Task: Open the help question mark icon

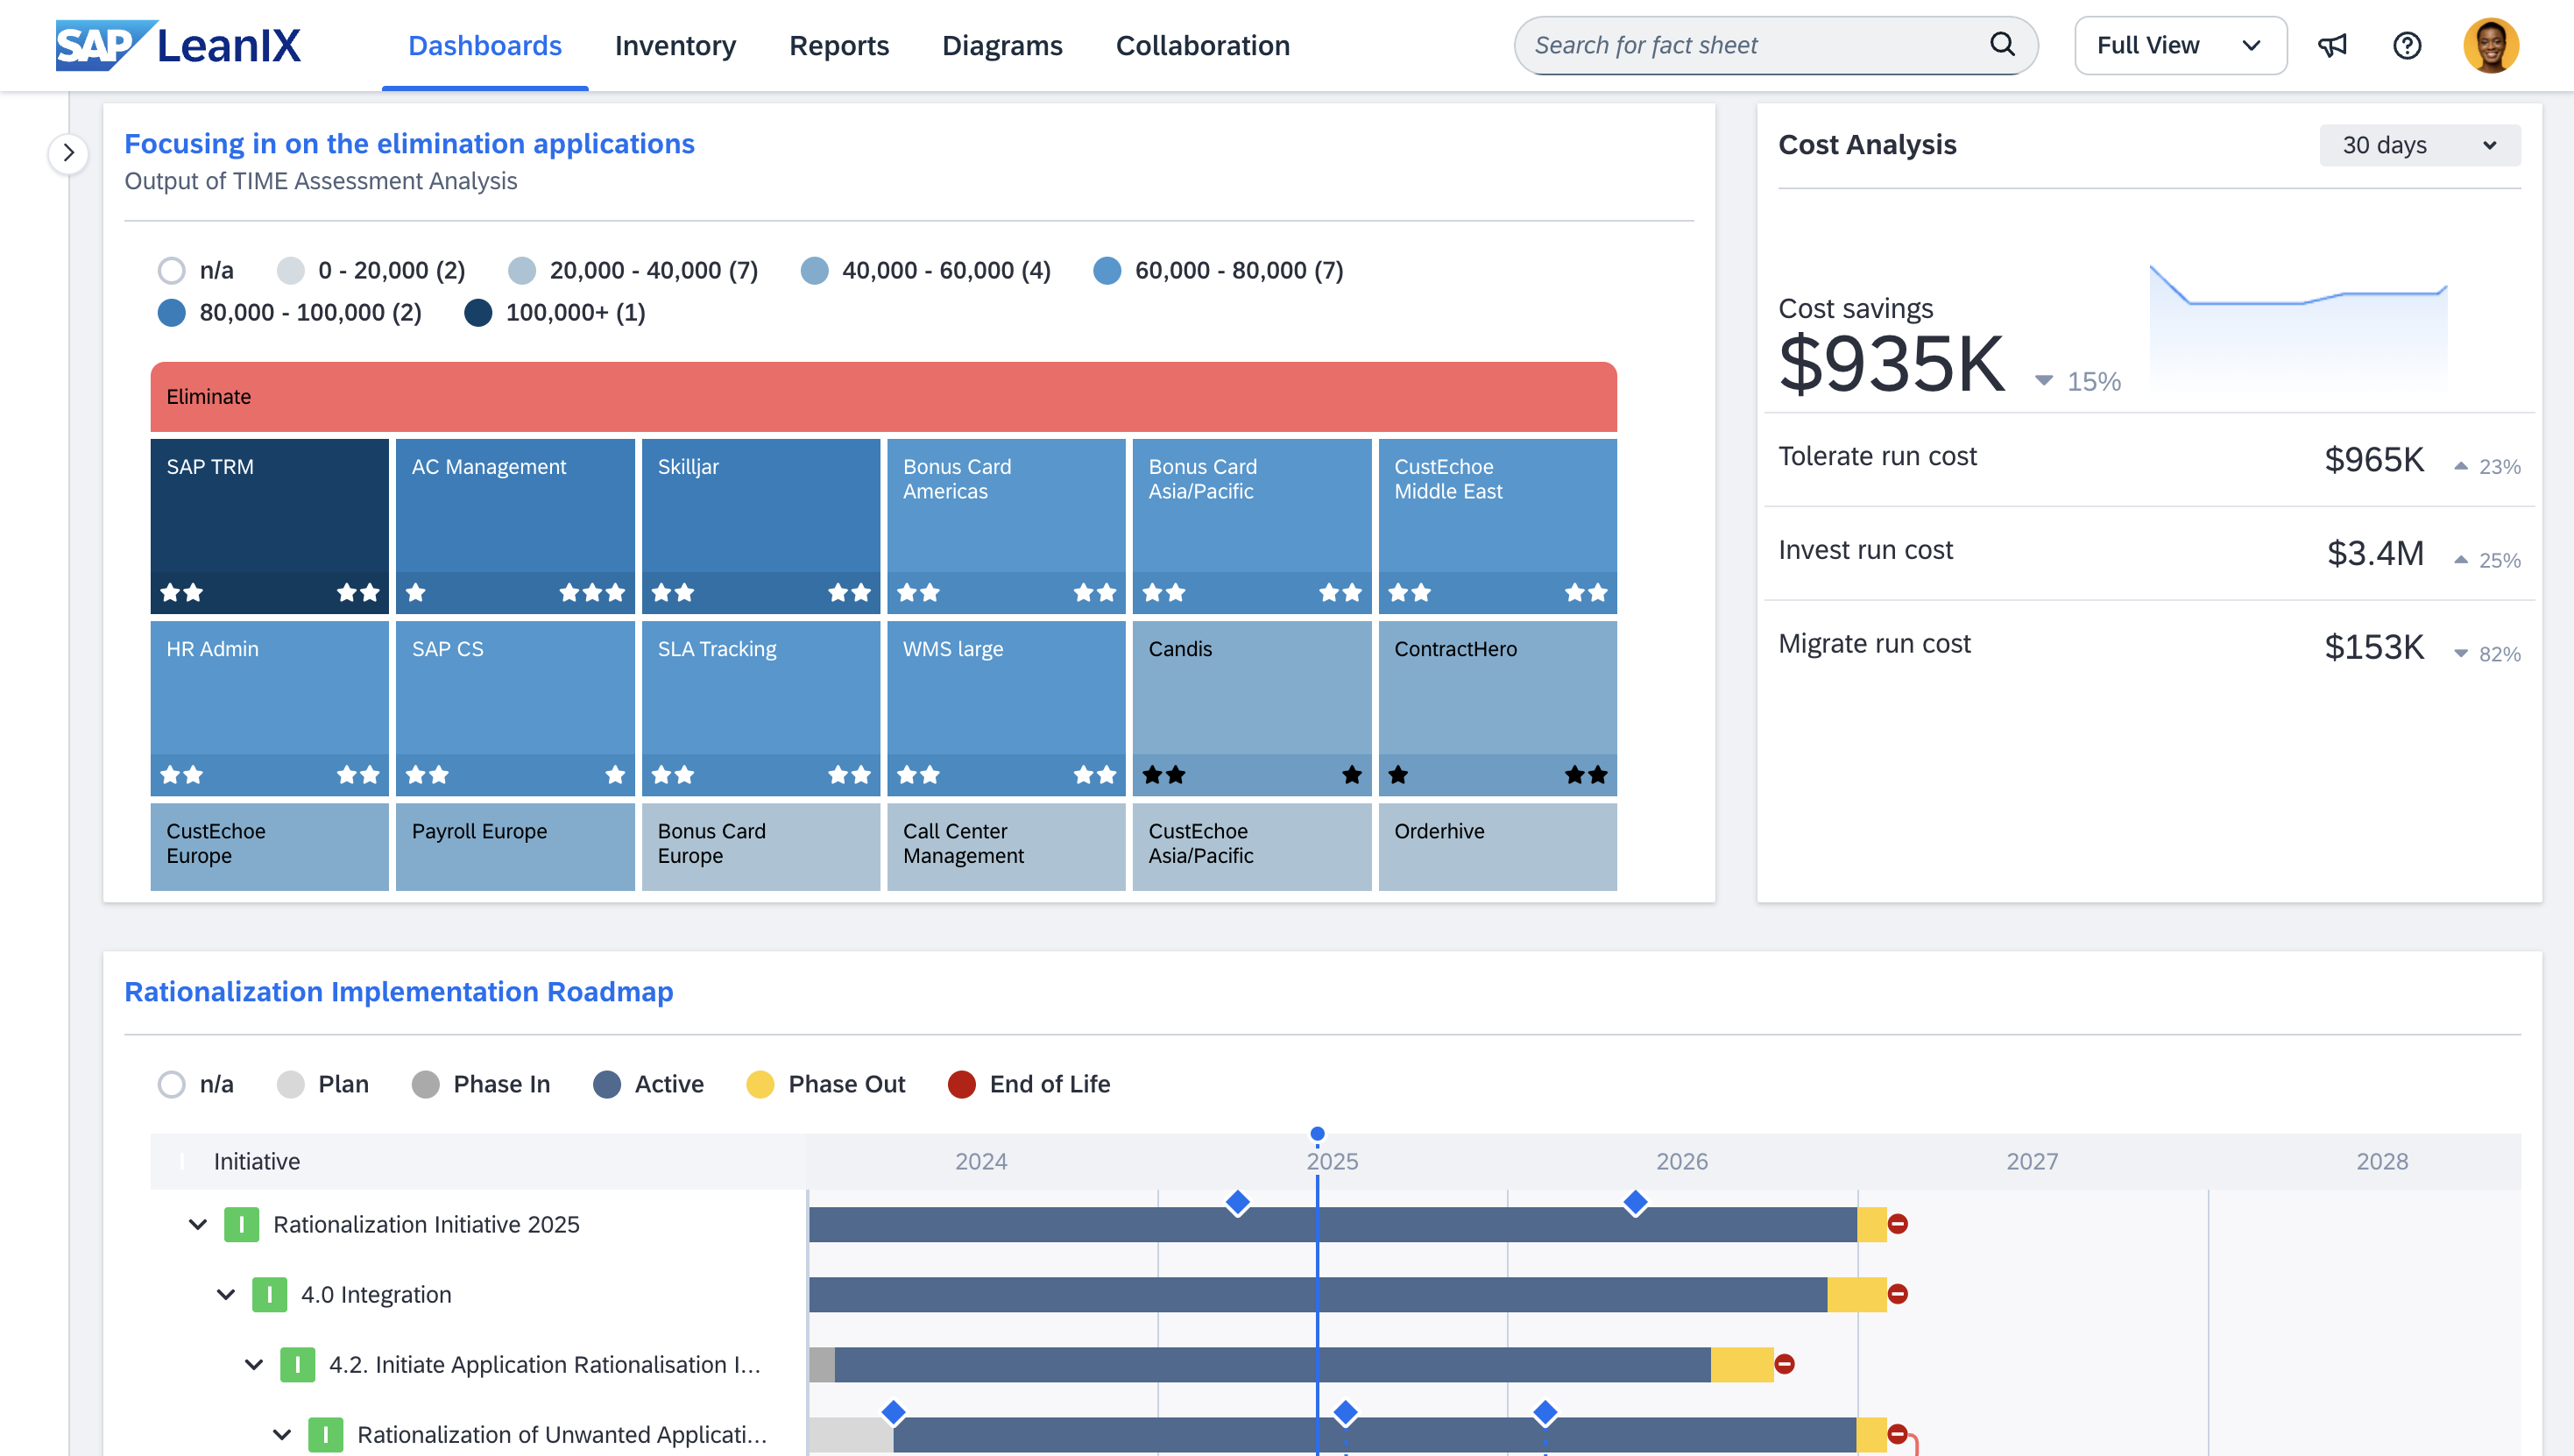Action: pyautogui.click(x=2406, y=45)
